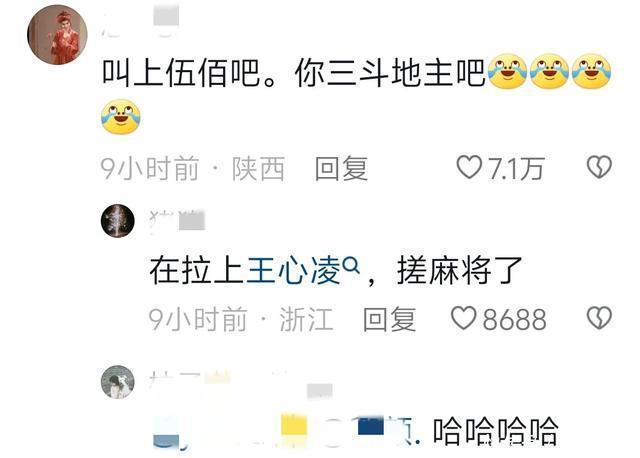This screenshot has height=458, width=640.
Task: Tap the 7.1万 like count
Action: tap(516, 168)
